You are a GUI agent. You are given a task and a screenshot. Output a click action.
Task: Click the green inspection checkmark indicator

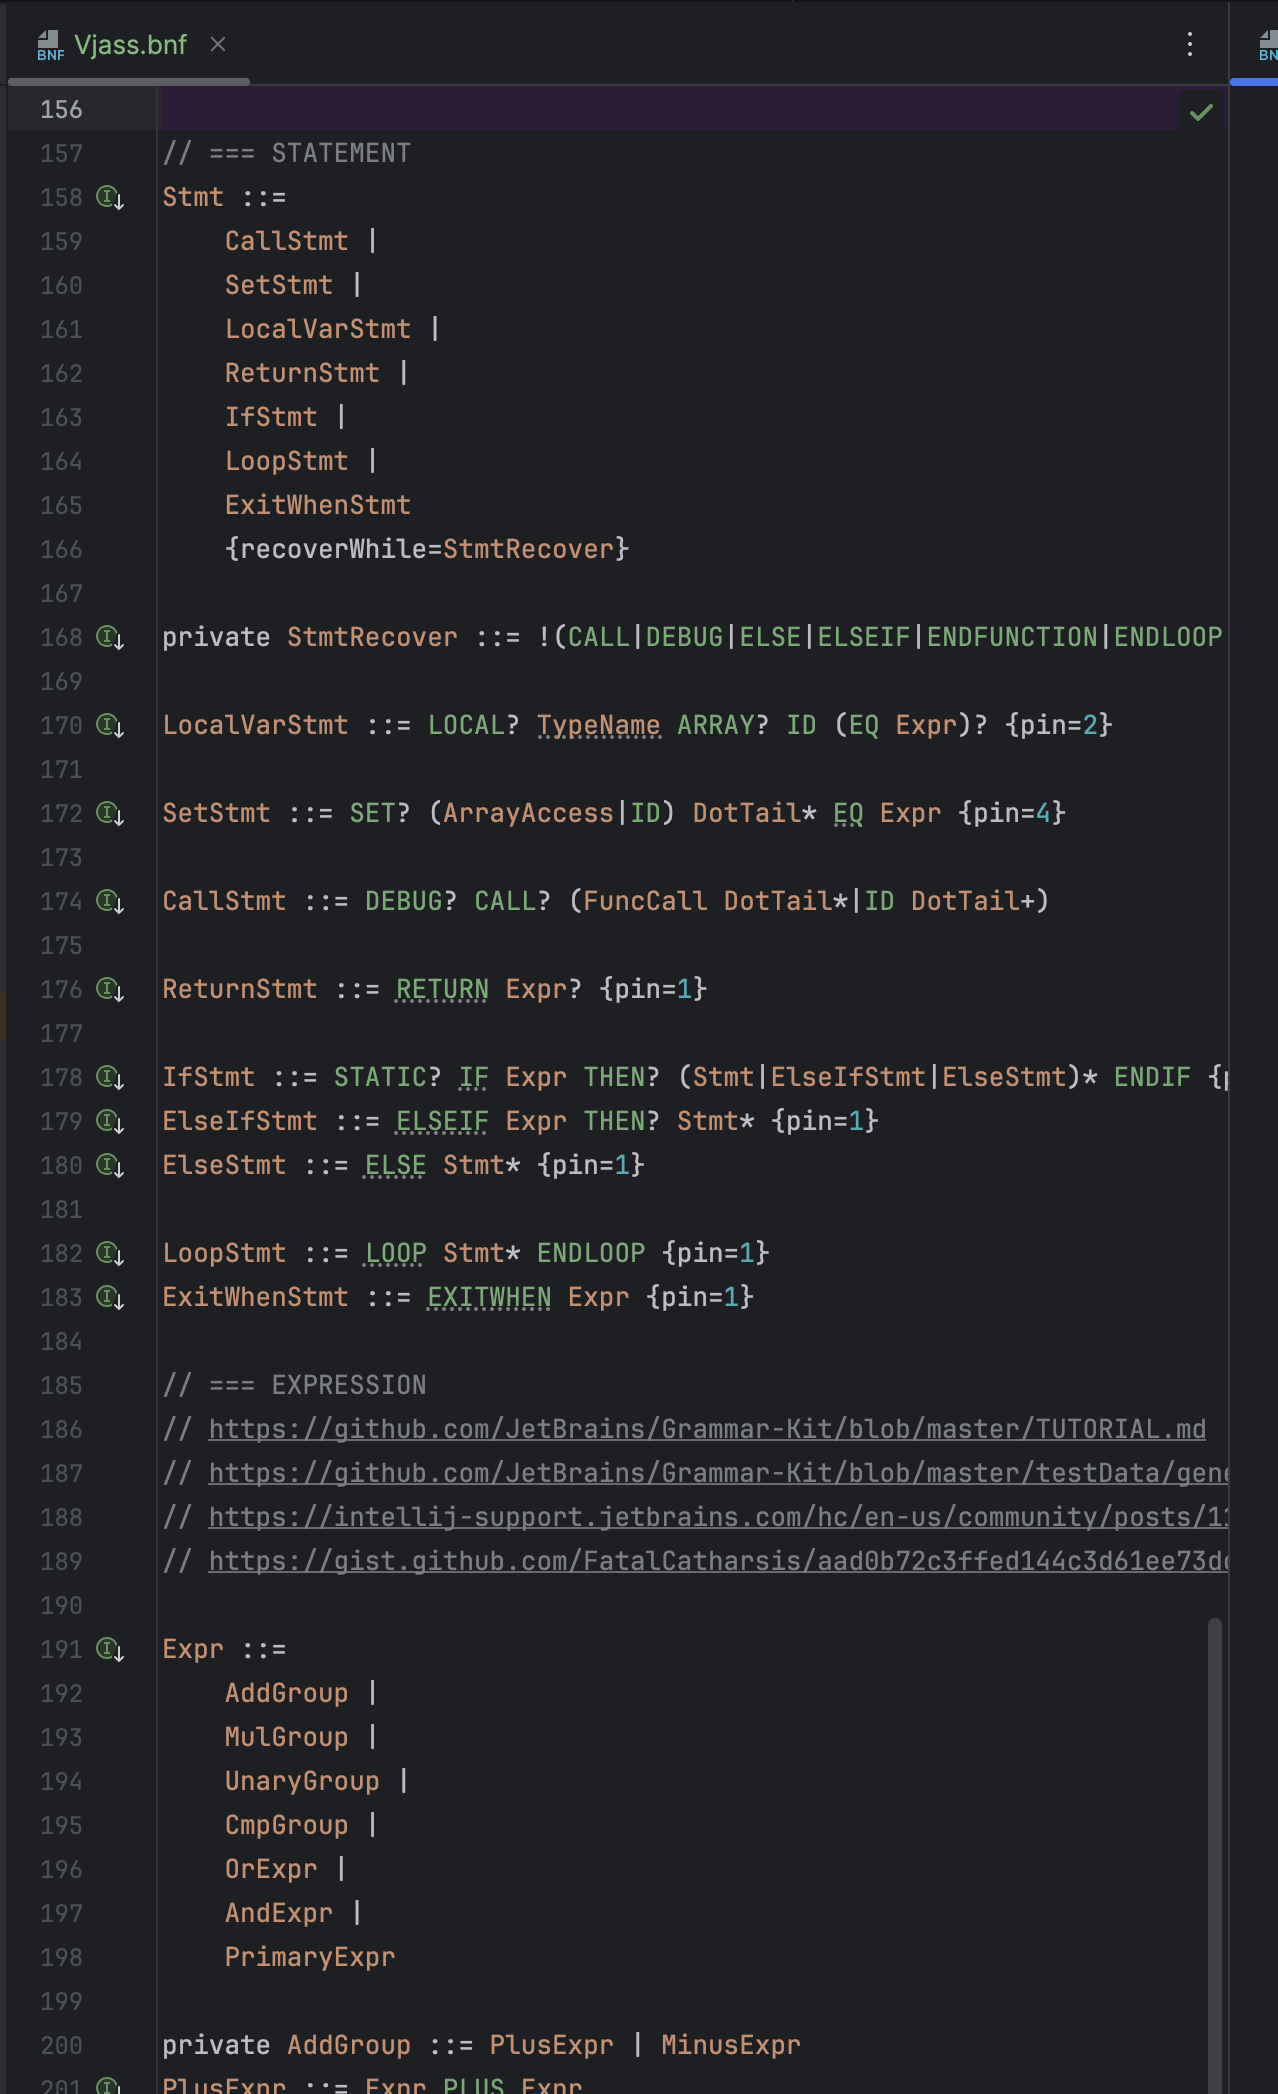pos(1201,111)
